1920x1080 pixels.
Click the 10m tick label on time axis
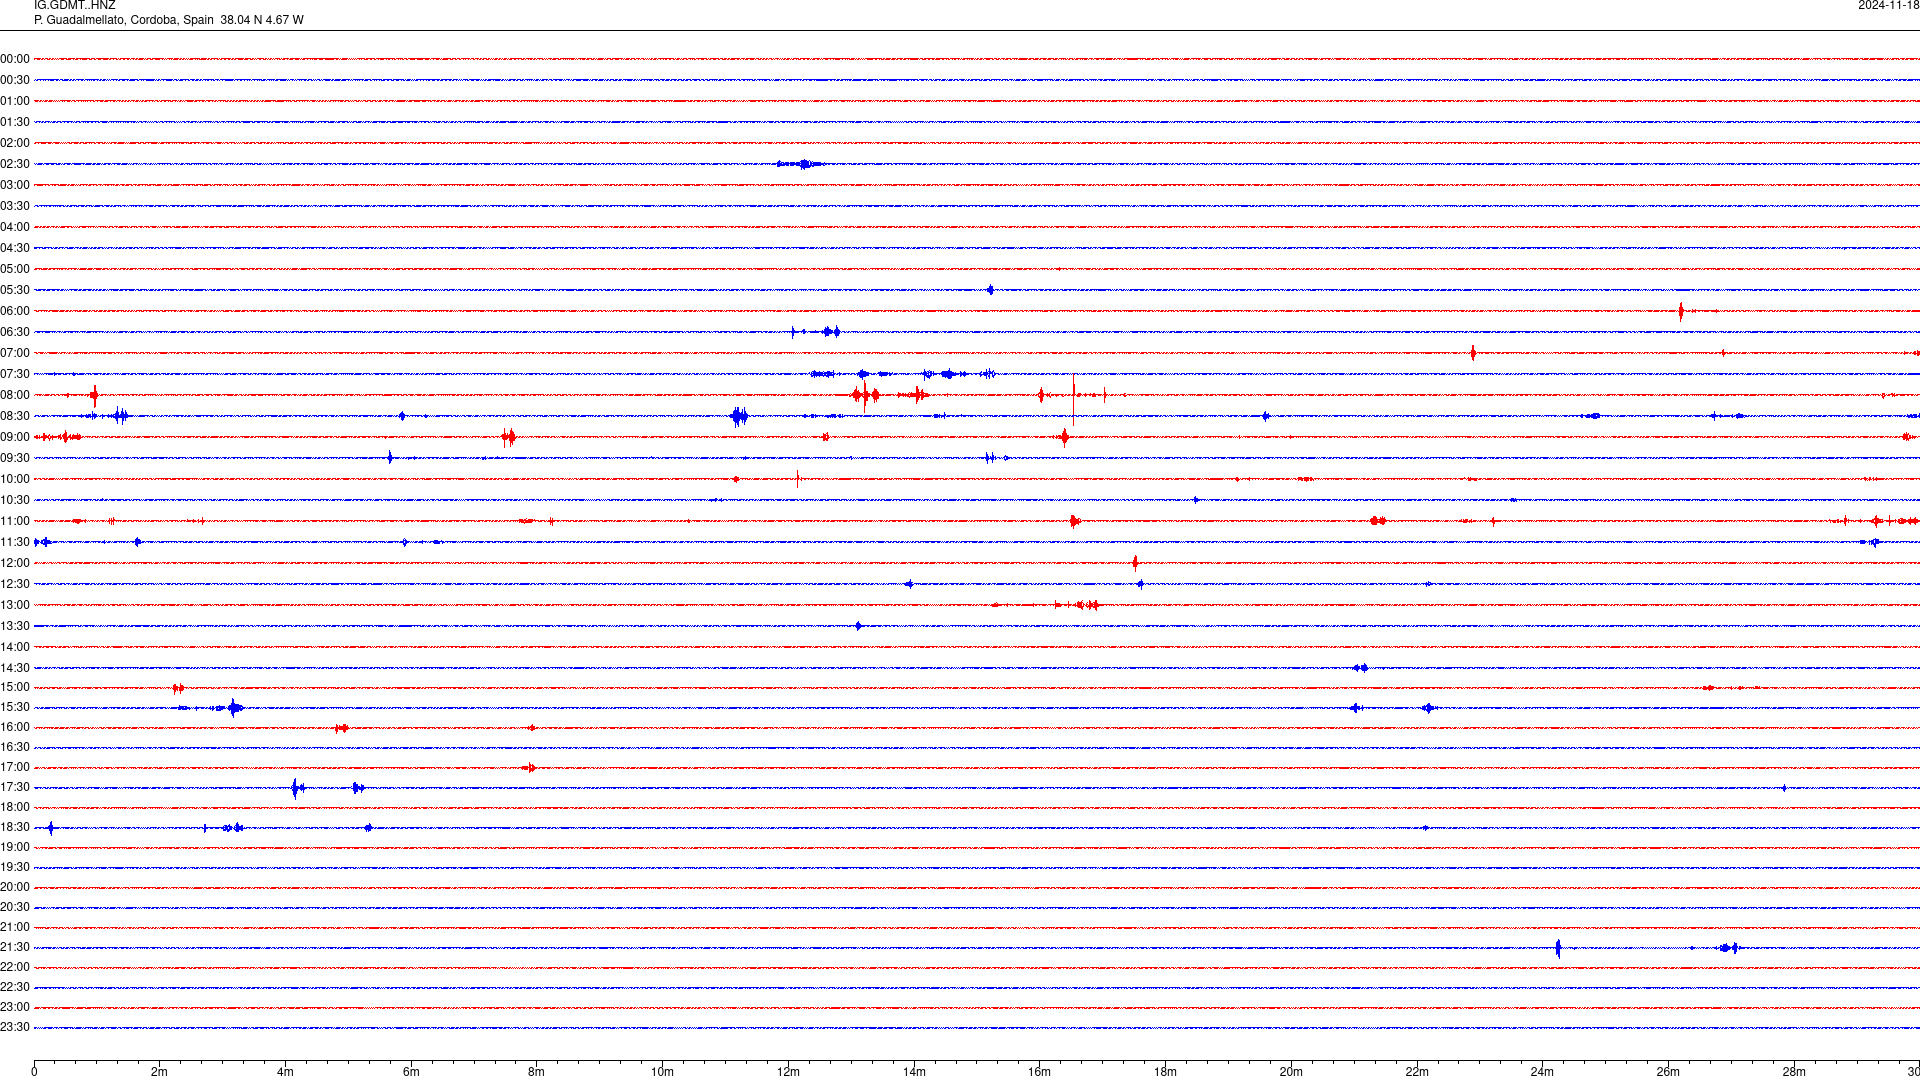(662, 1072)
